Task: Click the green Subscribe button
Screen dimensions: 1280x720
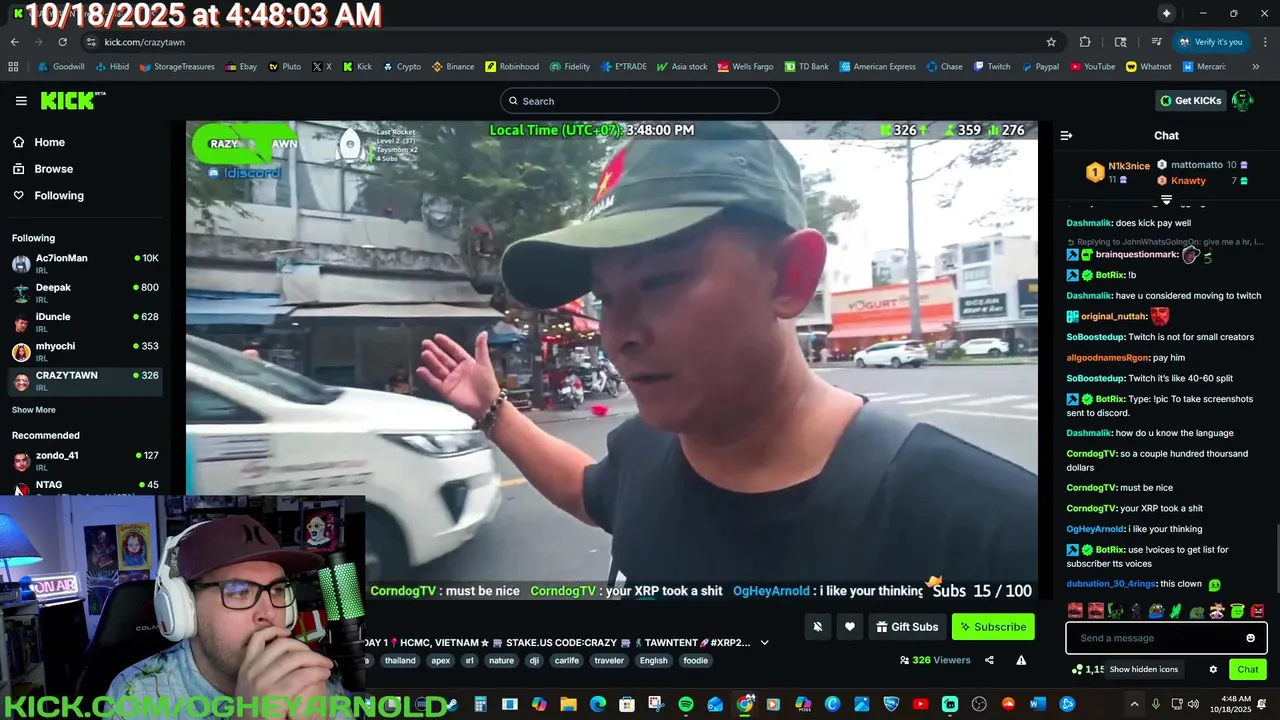Action: pyautogui.click(x=993, y=627)
